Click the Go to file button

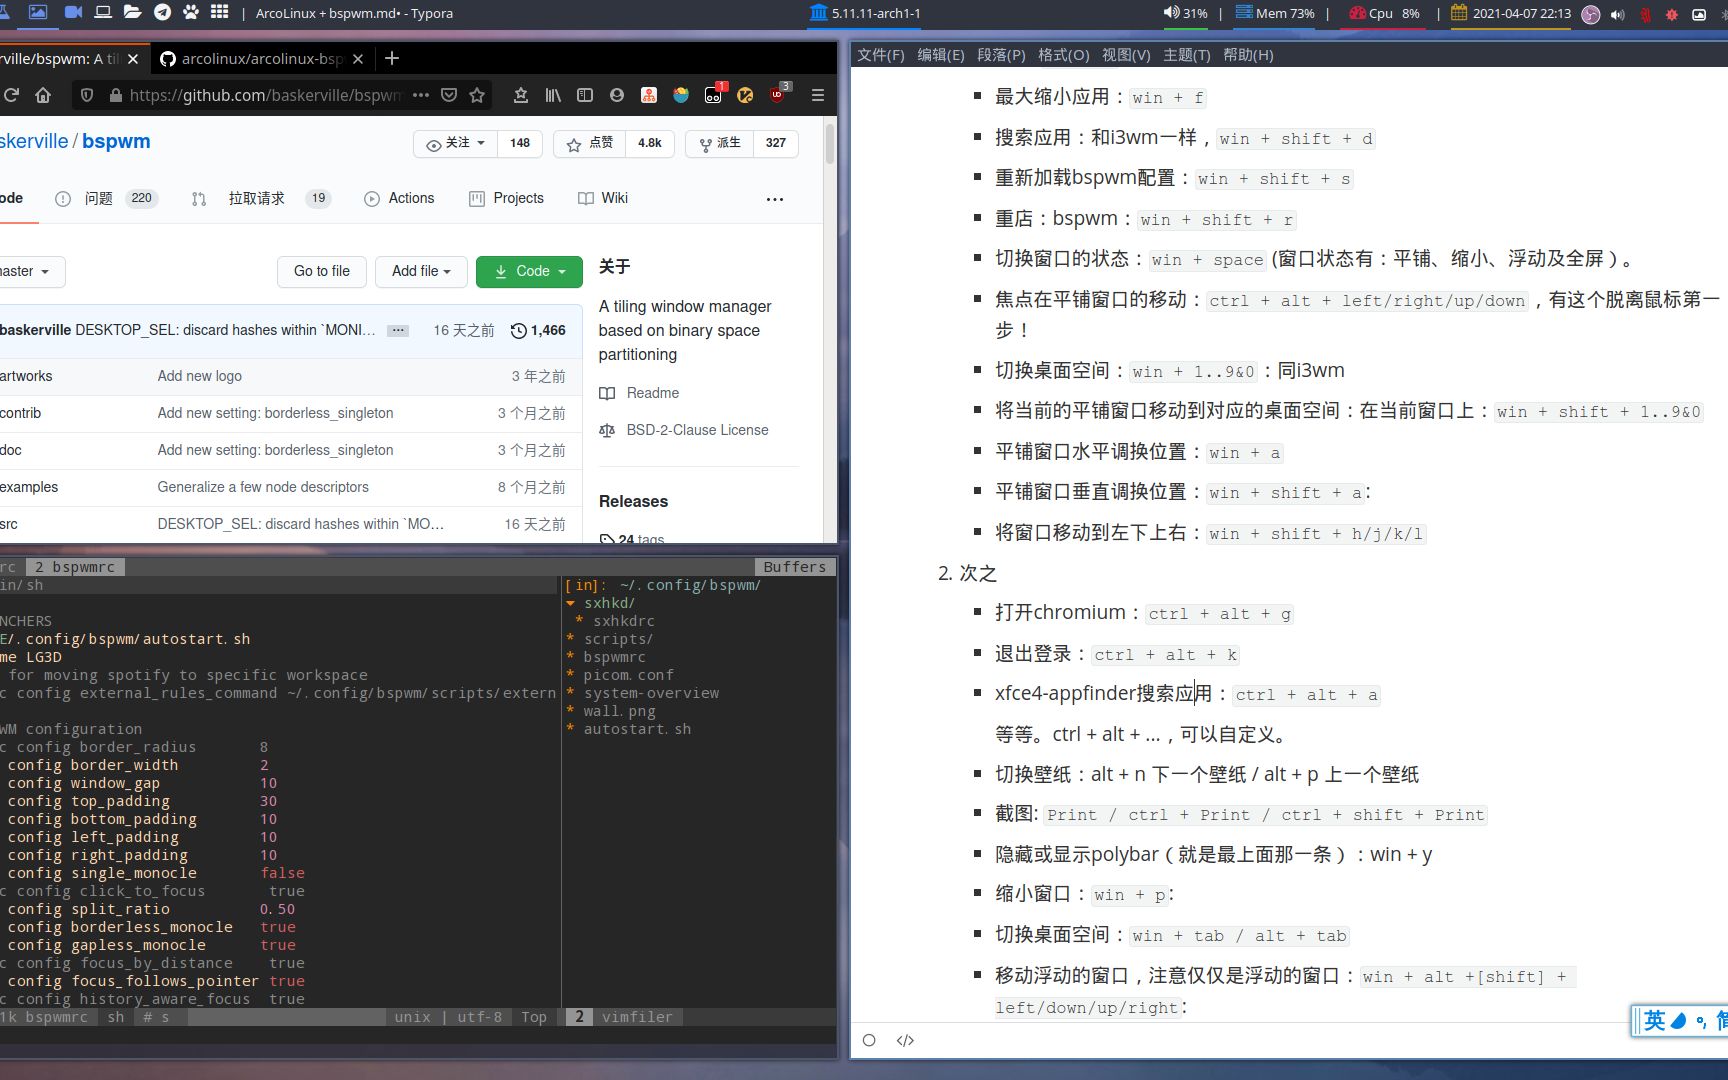point(321,271)
